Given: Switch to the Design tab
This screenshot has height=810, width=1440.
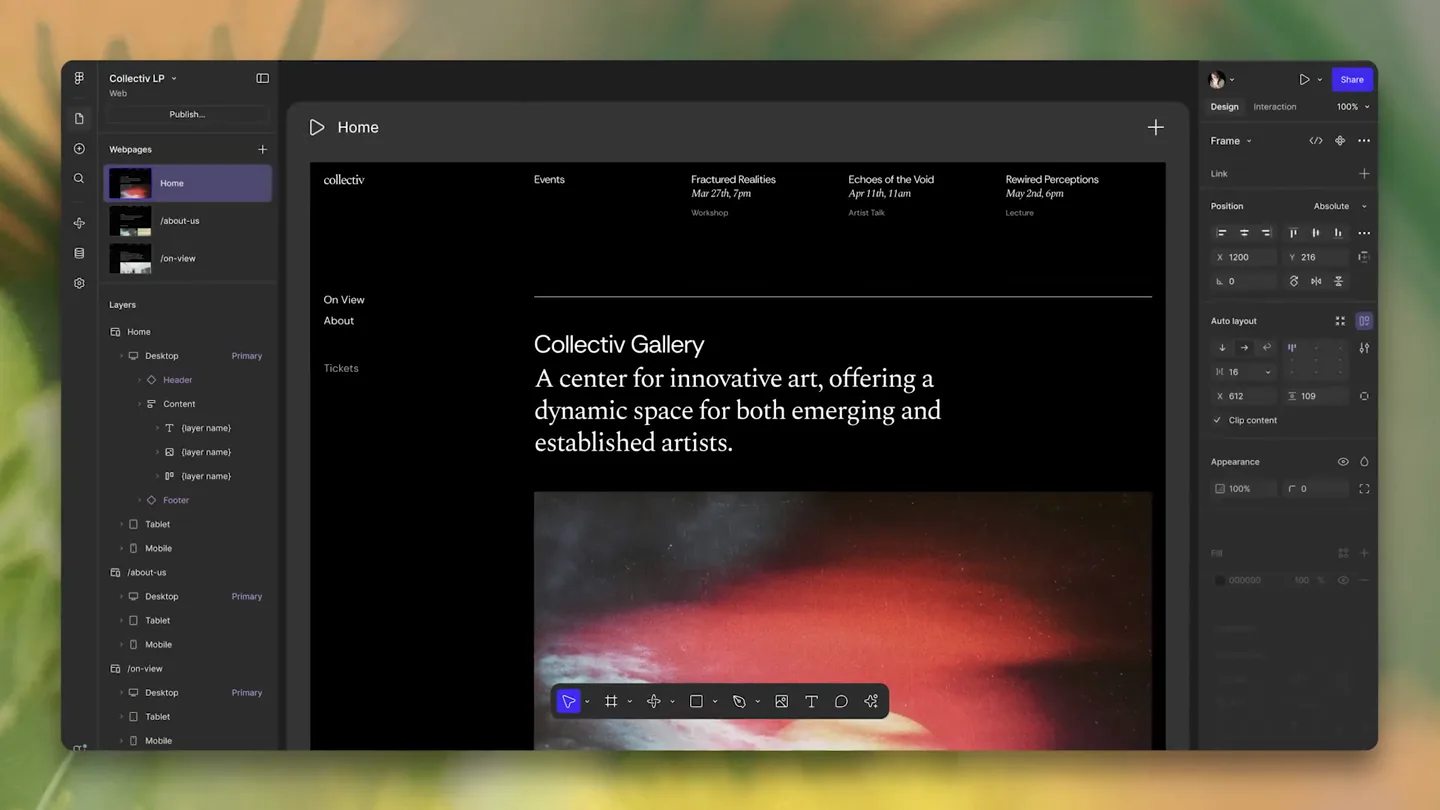Looking at the screenshot, I should [1224, 107].
